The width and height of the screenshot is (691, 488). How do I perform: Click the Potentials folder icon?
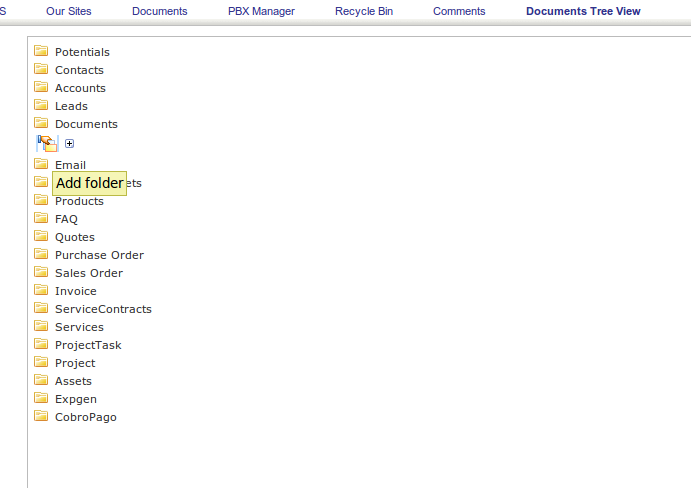pos(41,51)
